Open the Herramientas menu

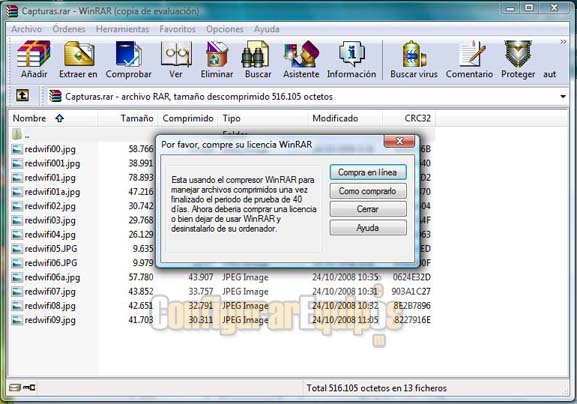(123, 29)
